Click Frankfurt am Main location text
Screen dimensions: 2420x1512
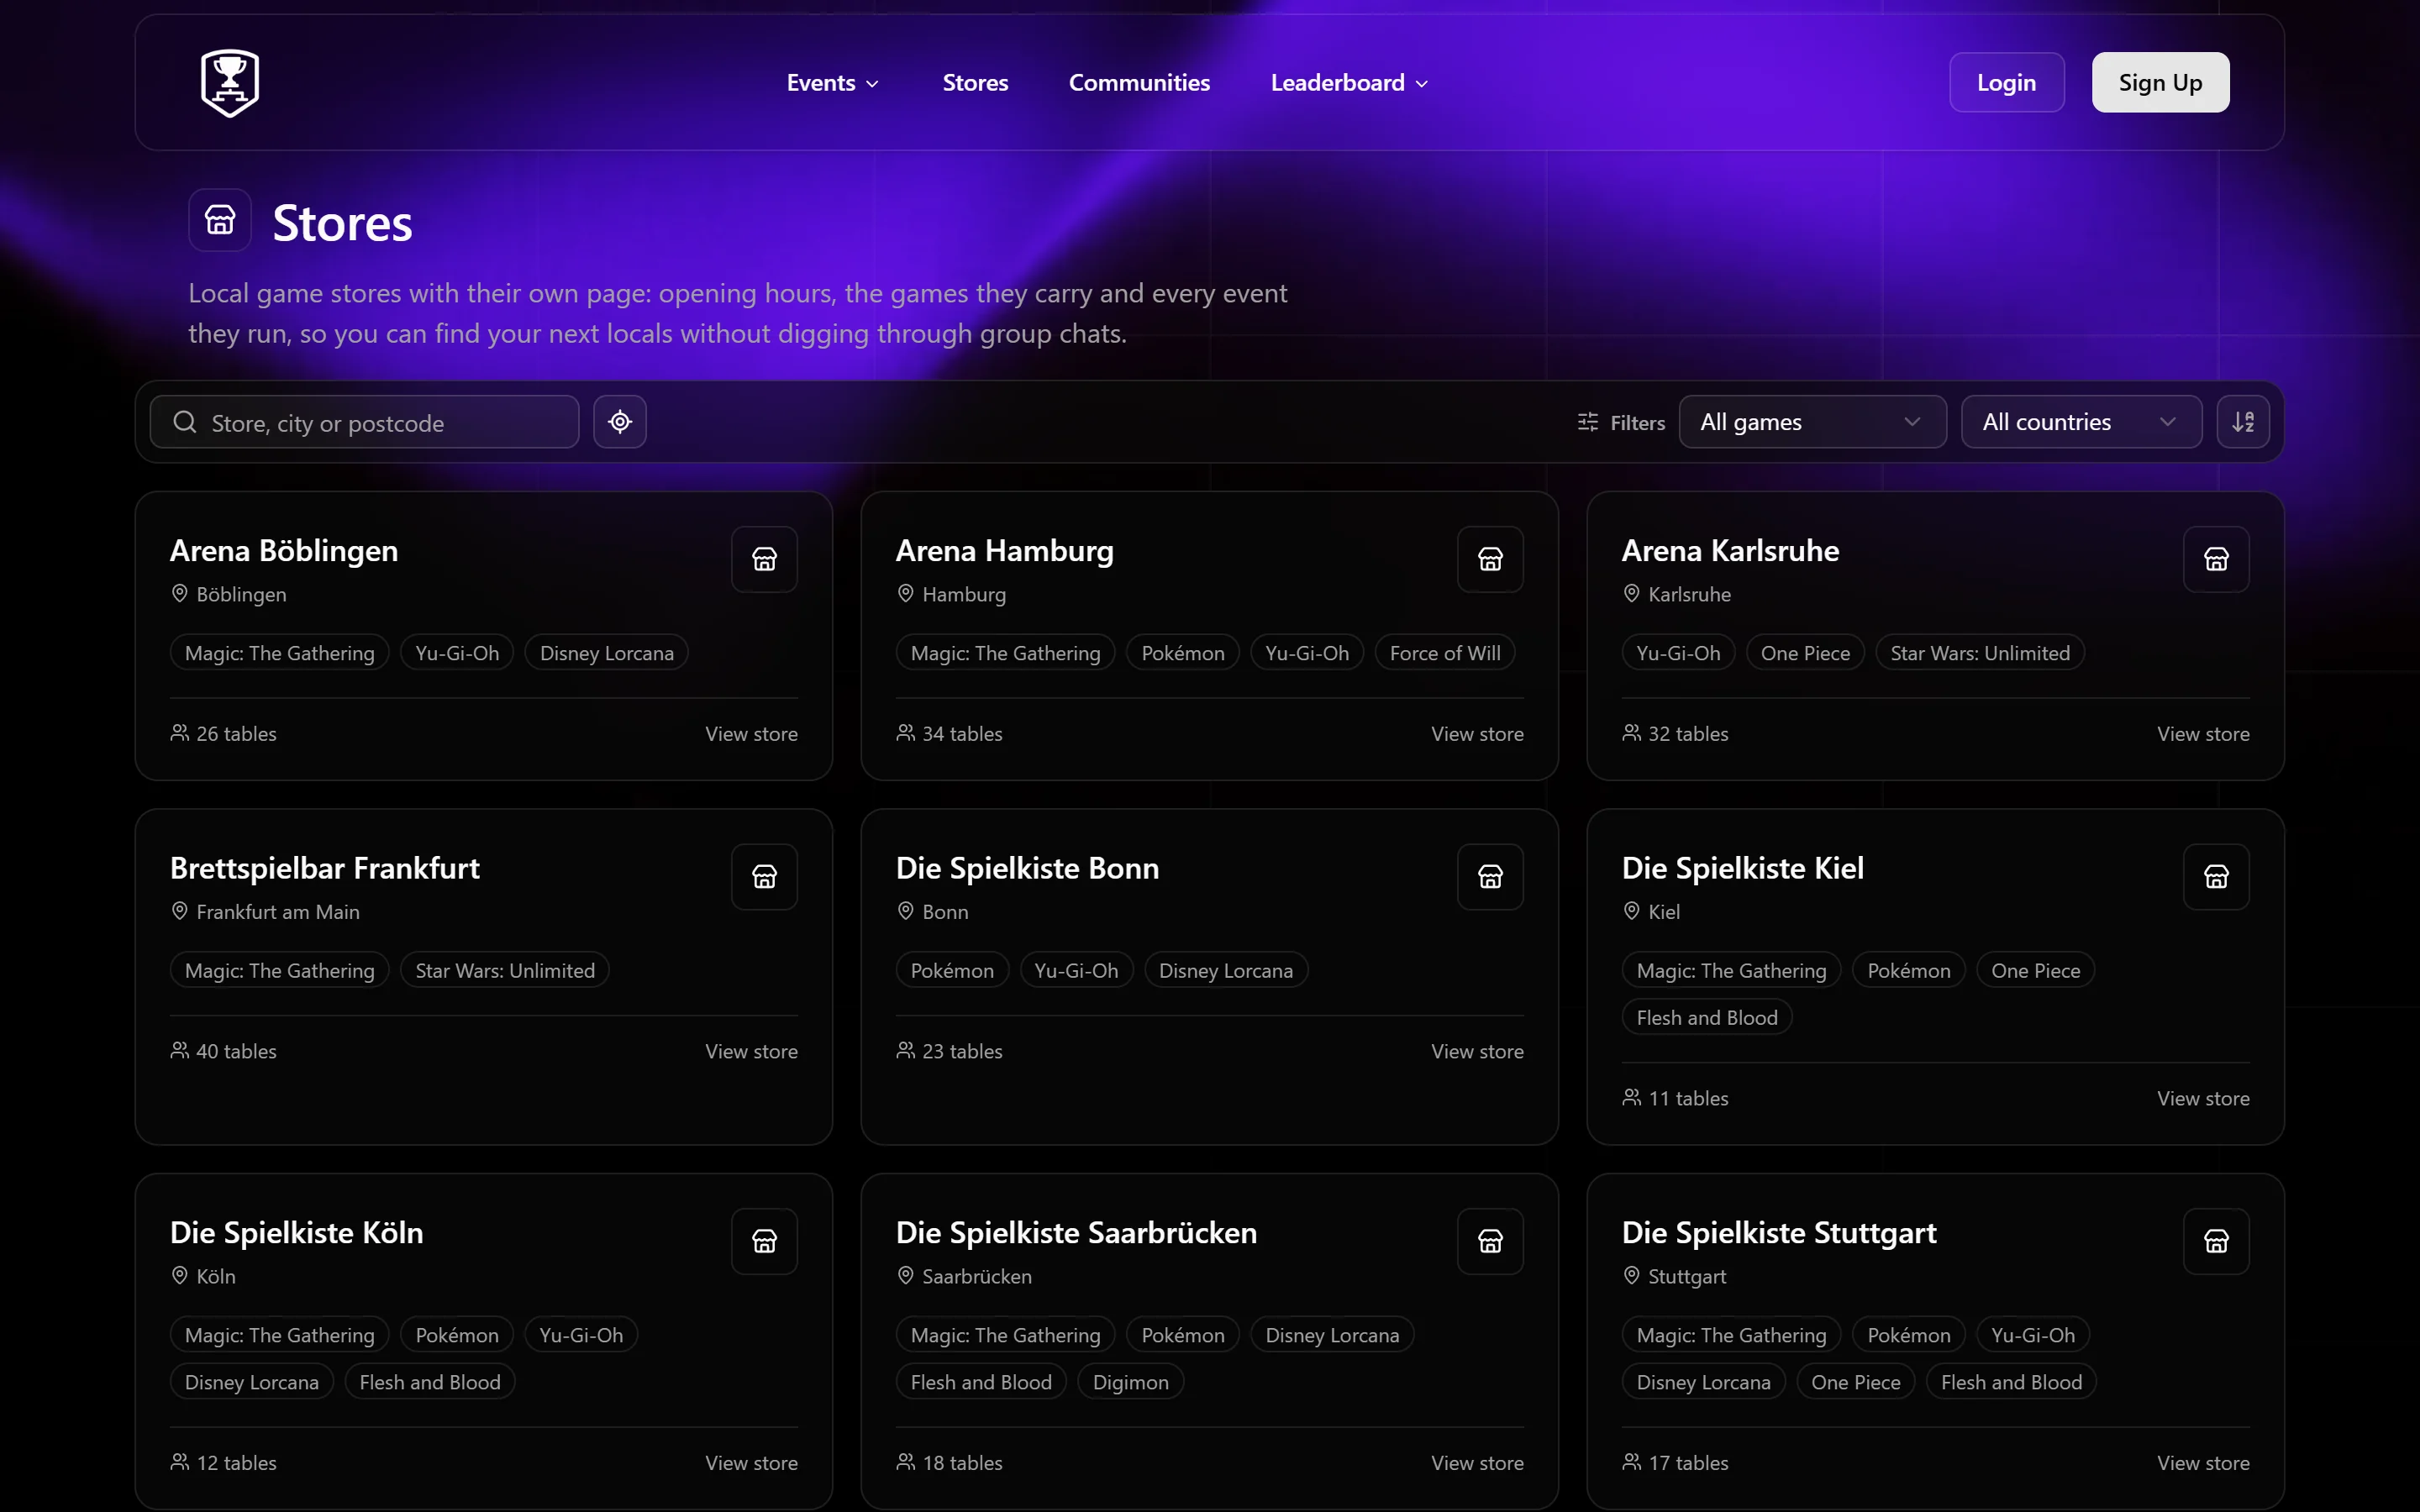tap(278, 912)
